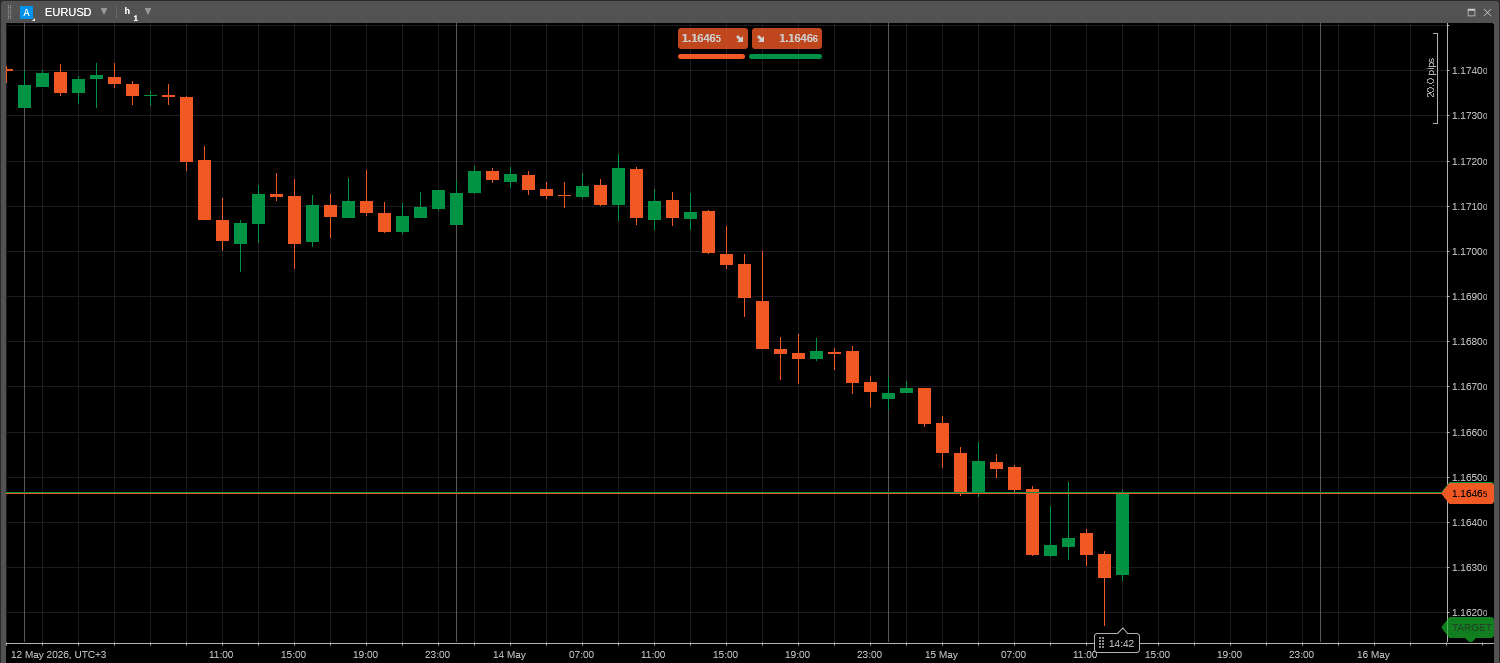The height and width of the screenshot is (663, 1500).
Task: Click the chart panel drag grip
Action: (10, 12)
